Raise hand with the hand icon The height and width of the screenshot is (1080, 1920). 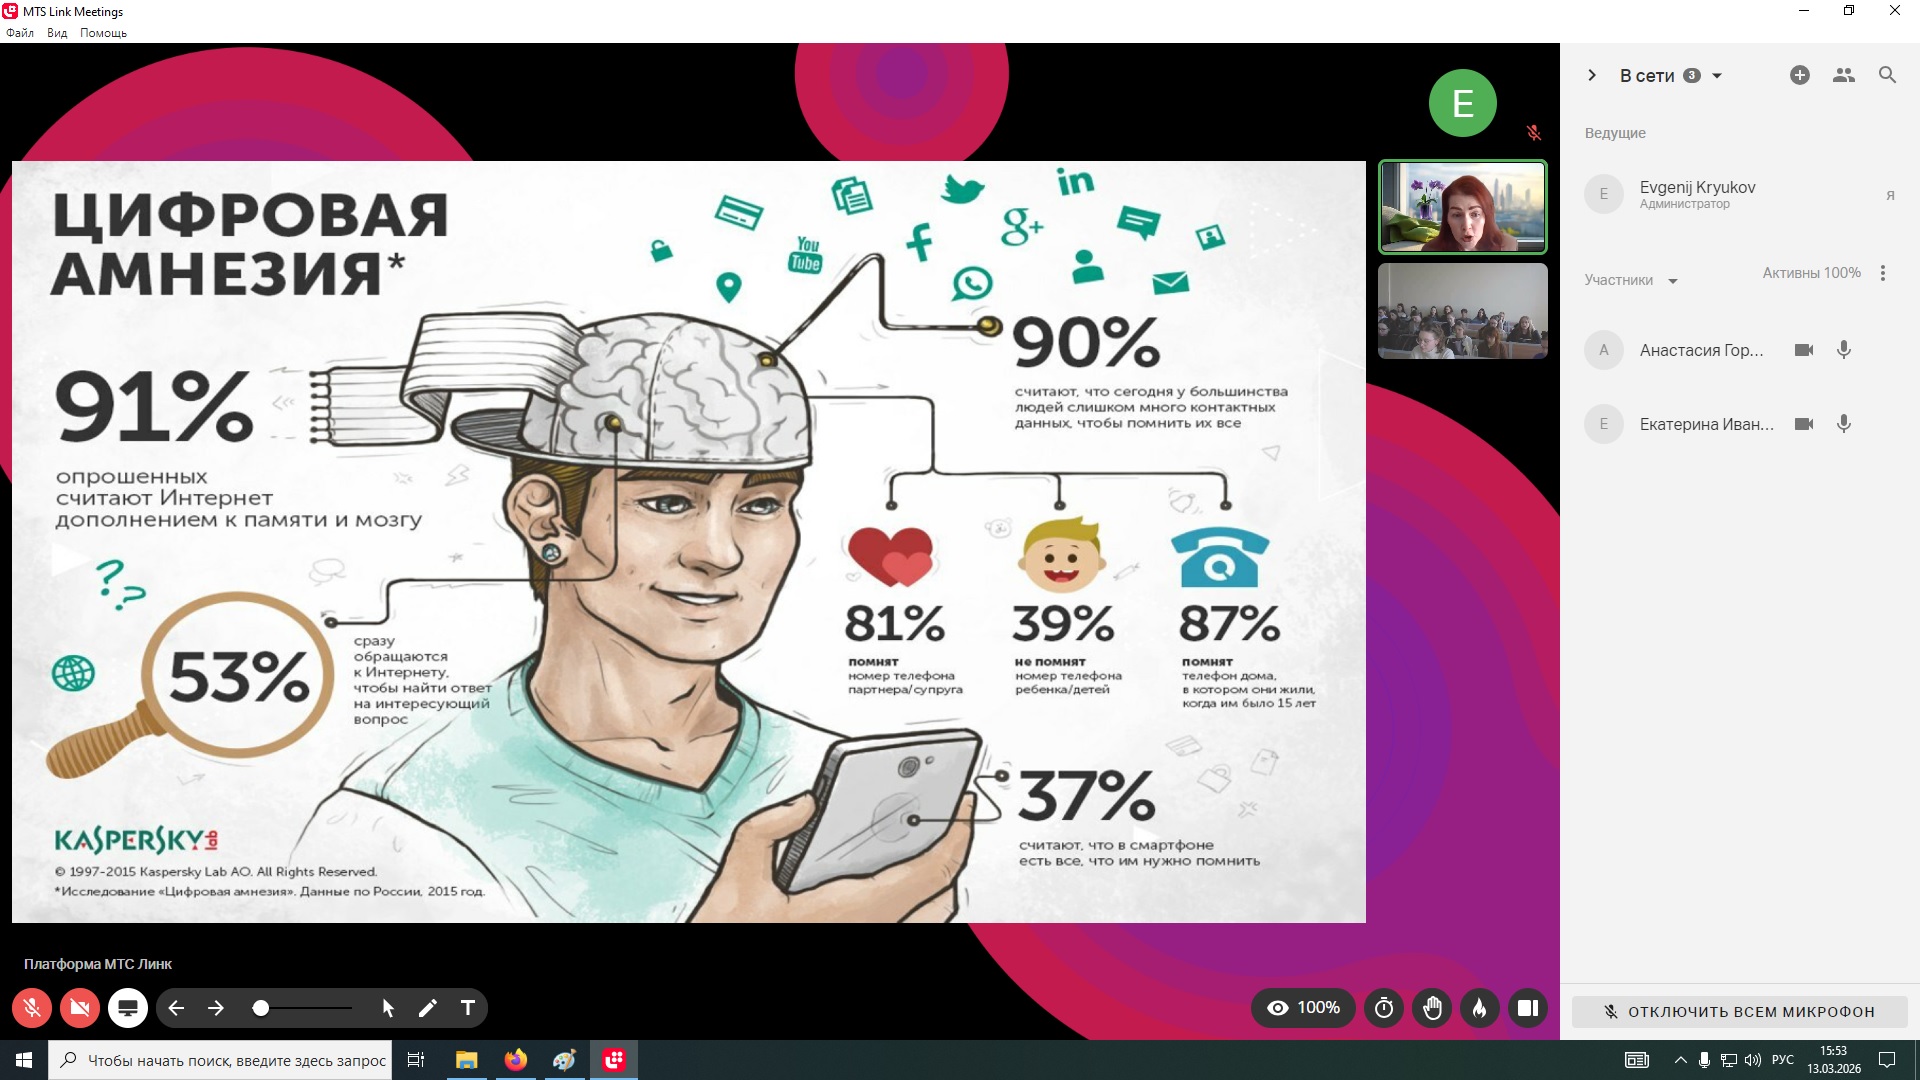(1432, 1008)
